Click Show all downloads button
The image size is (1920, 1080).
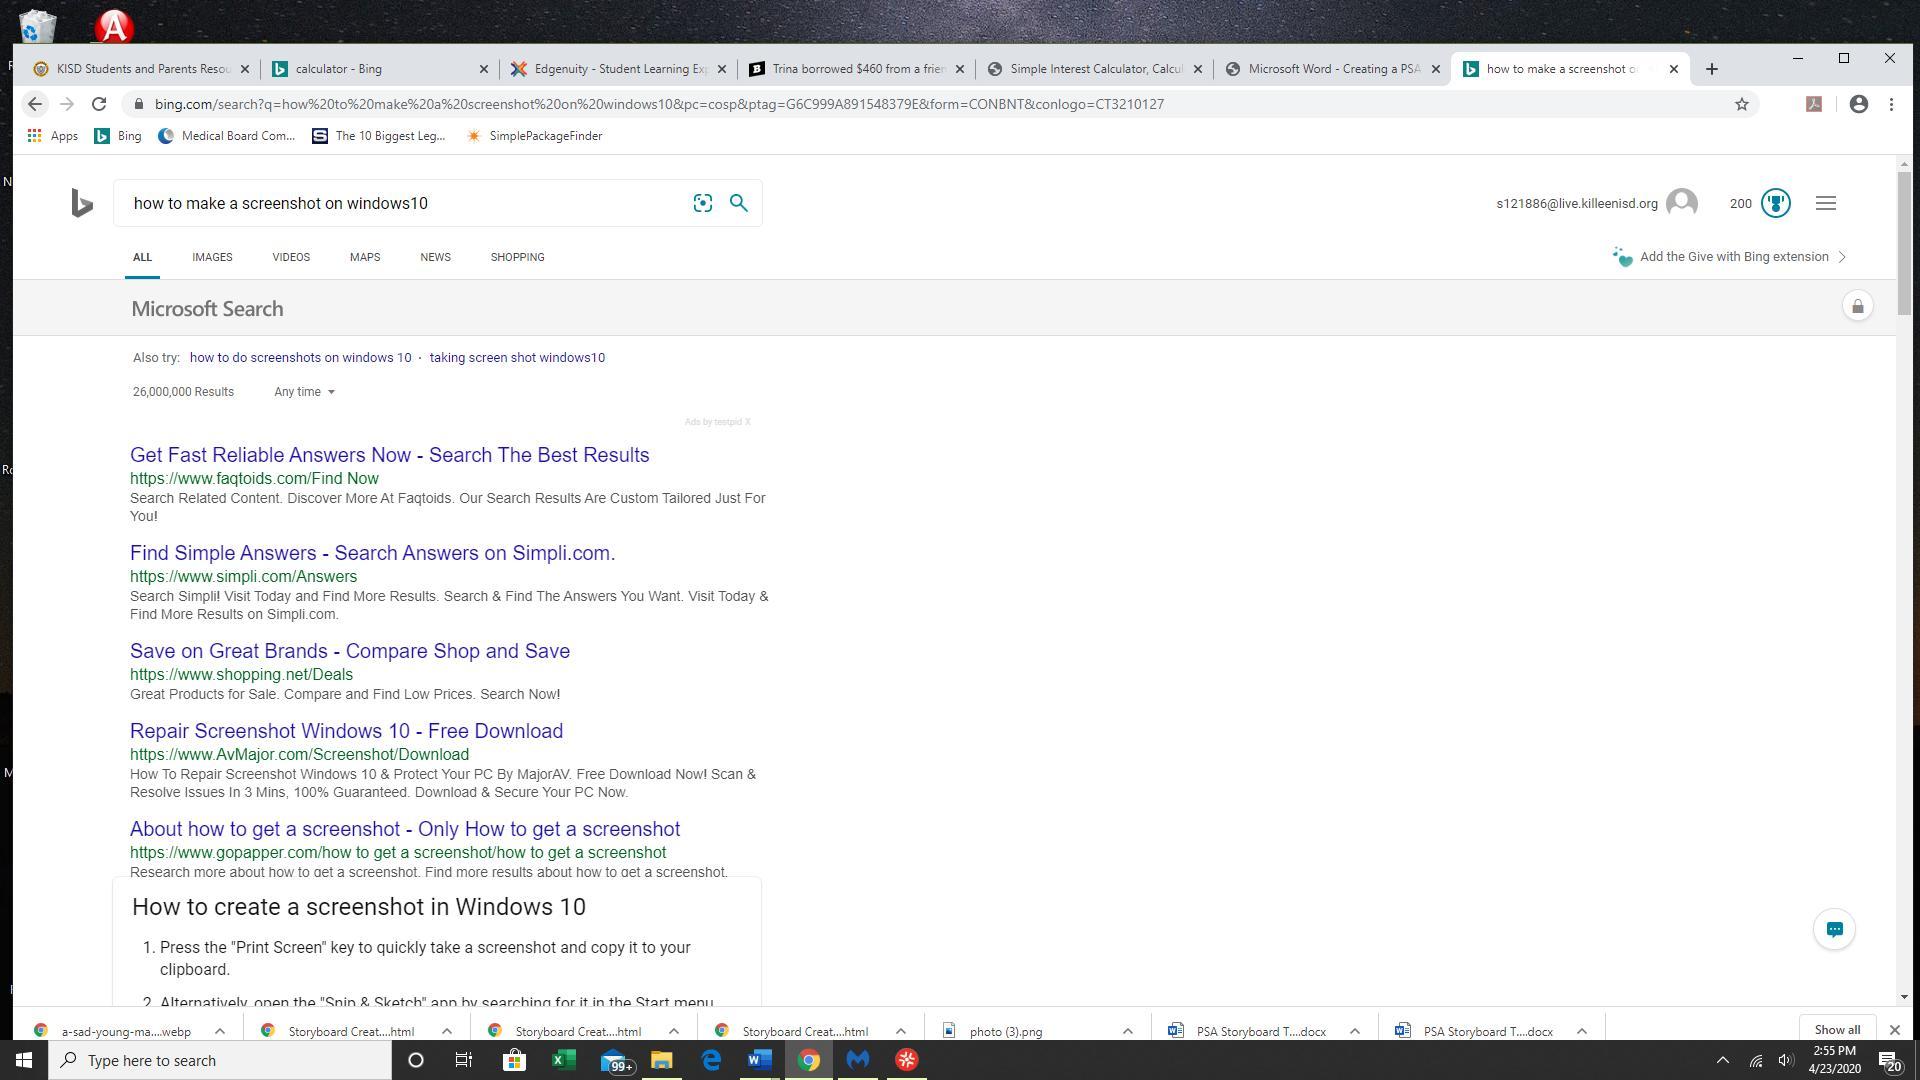click(1836, 1030)
